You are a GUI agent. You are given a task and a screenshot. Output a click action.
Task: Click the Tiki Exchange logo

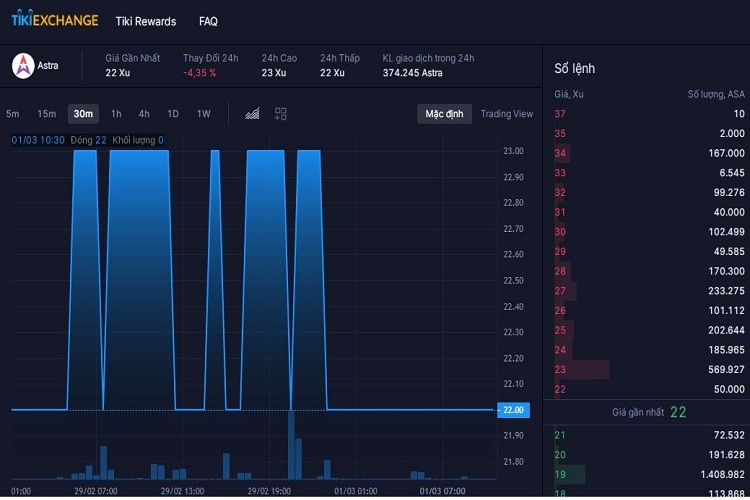click(55, 21)
